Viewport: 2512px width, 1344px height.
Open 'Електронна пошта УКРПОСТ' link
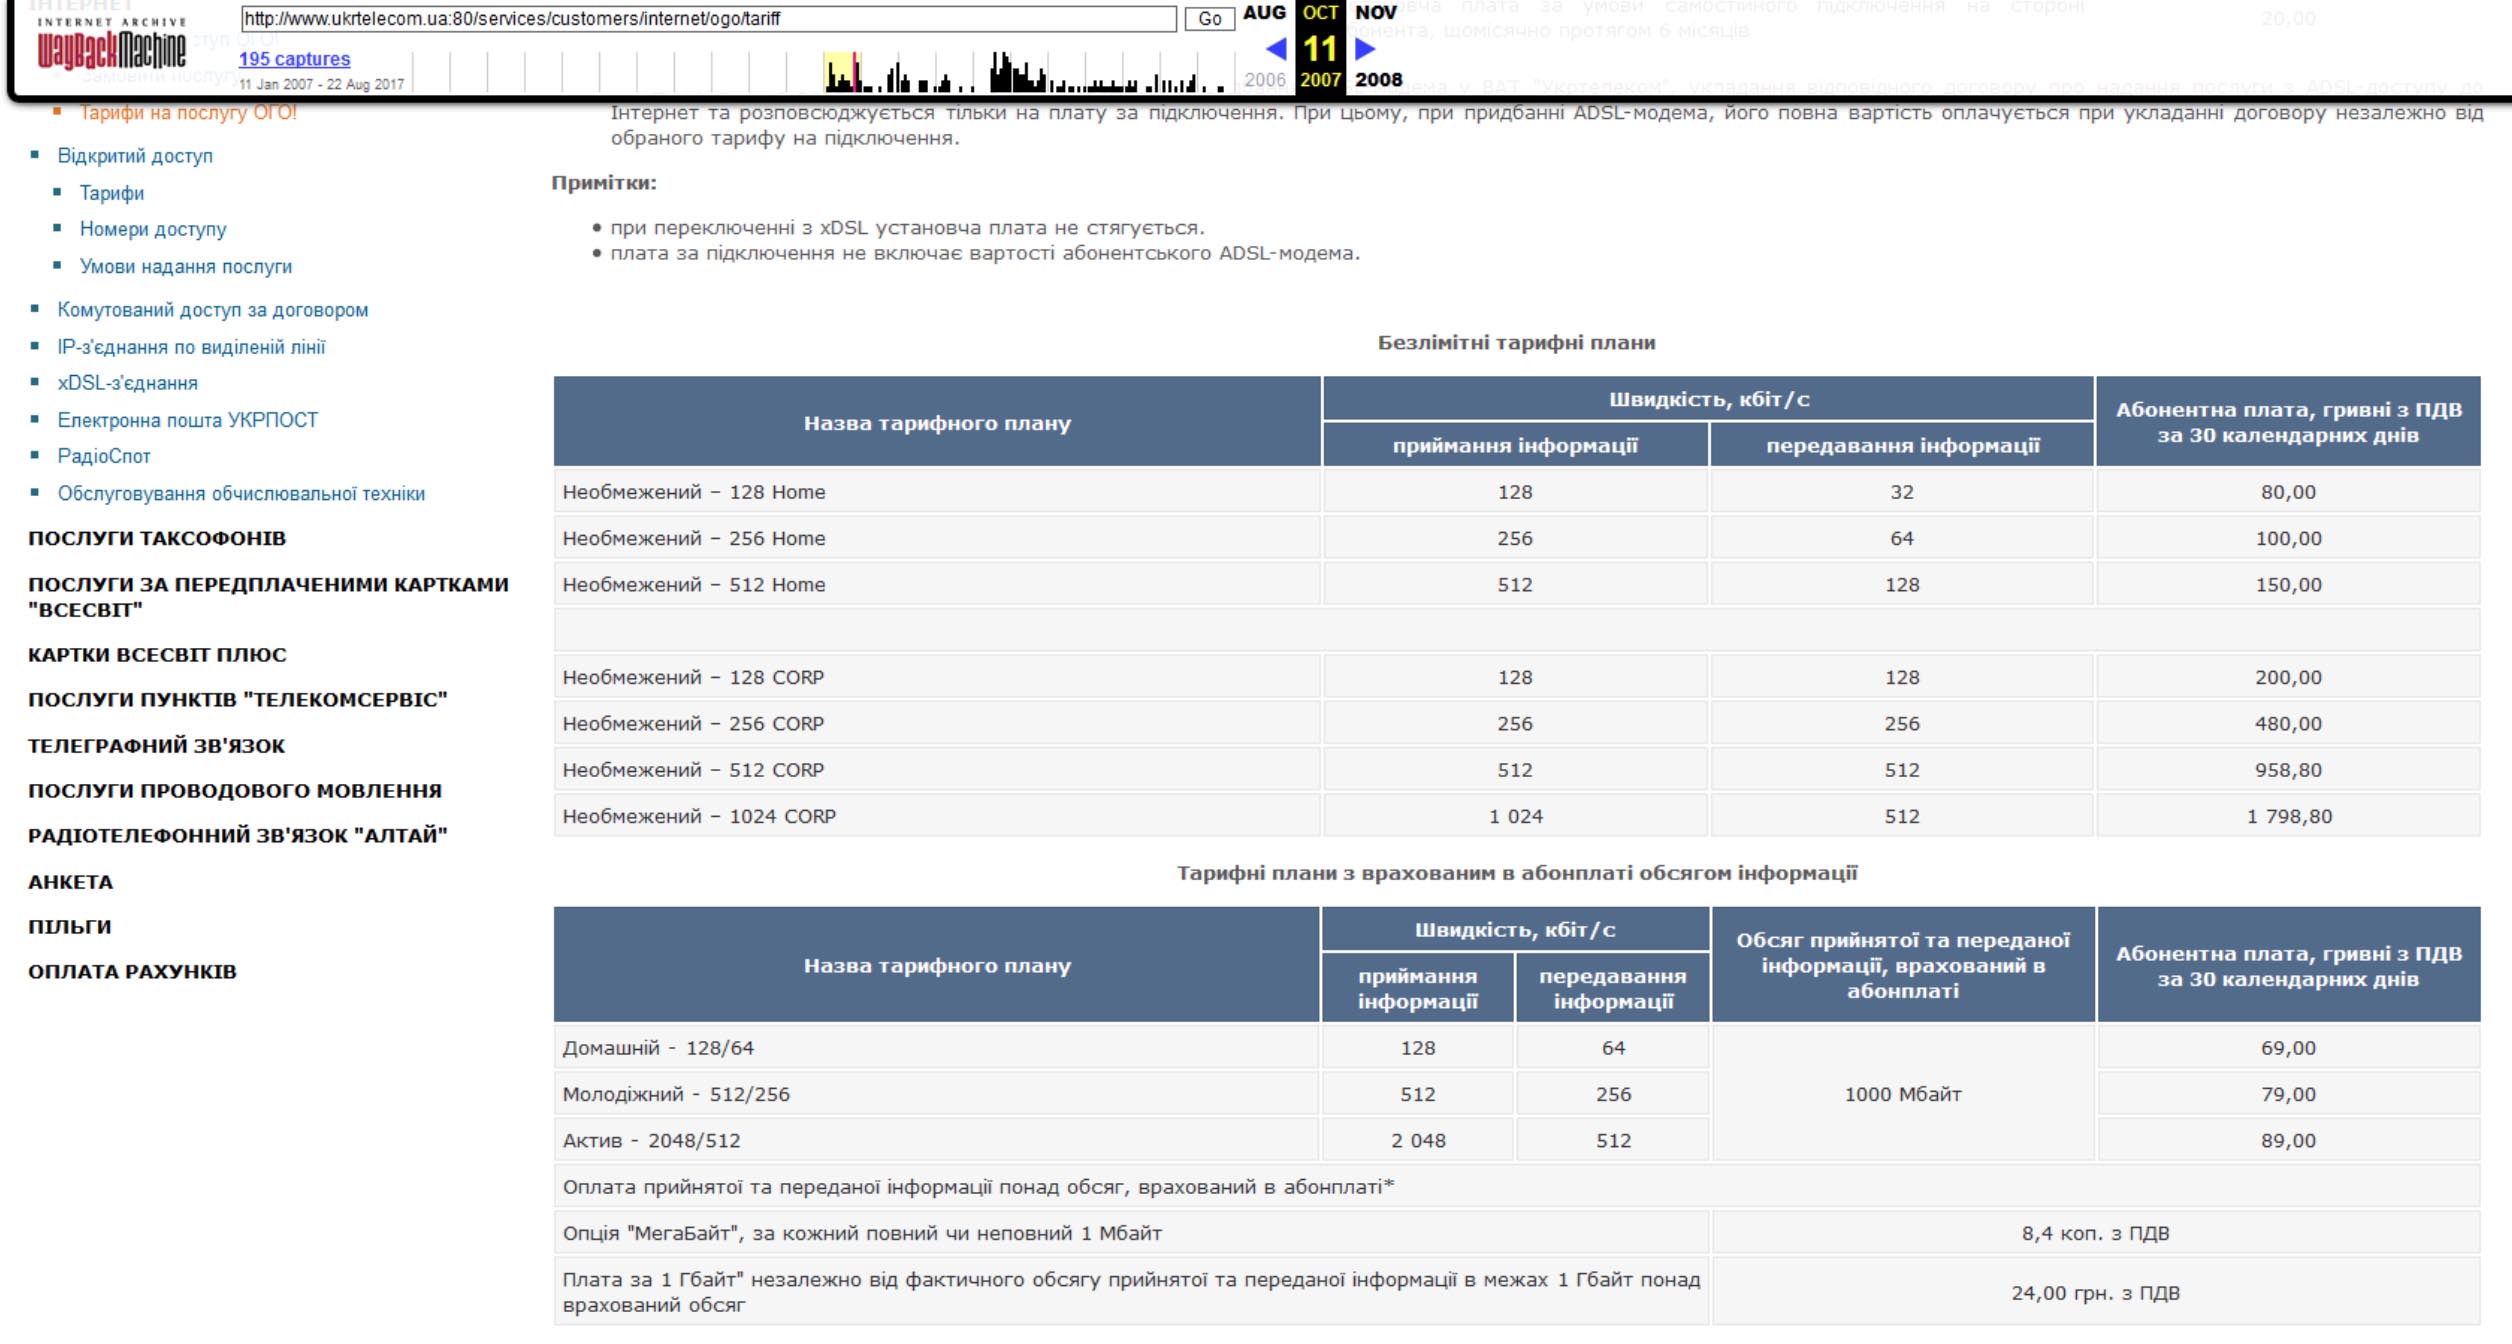click(188, 420)
